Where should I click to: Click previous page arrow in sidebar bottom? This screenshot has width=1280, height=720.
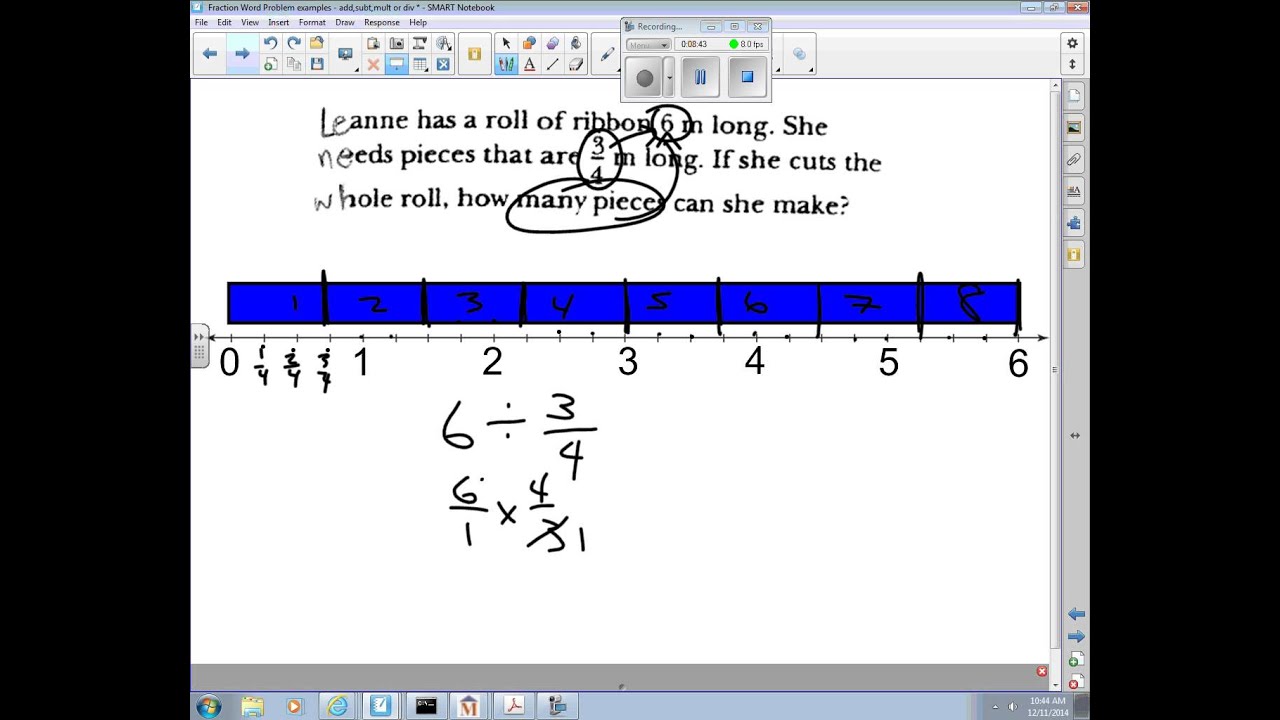point(1076,614)
